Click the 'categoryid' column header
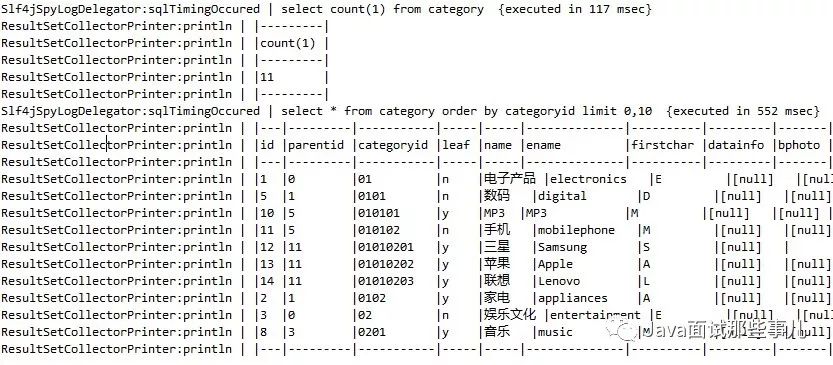Image resolution: width=833 pixels, height=365 pixels. 393,145
